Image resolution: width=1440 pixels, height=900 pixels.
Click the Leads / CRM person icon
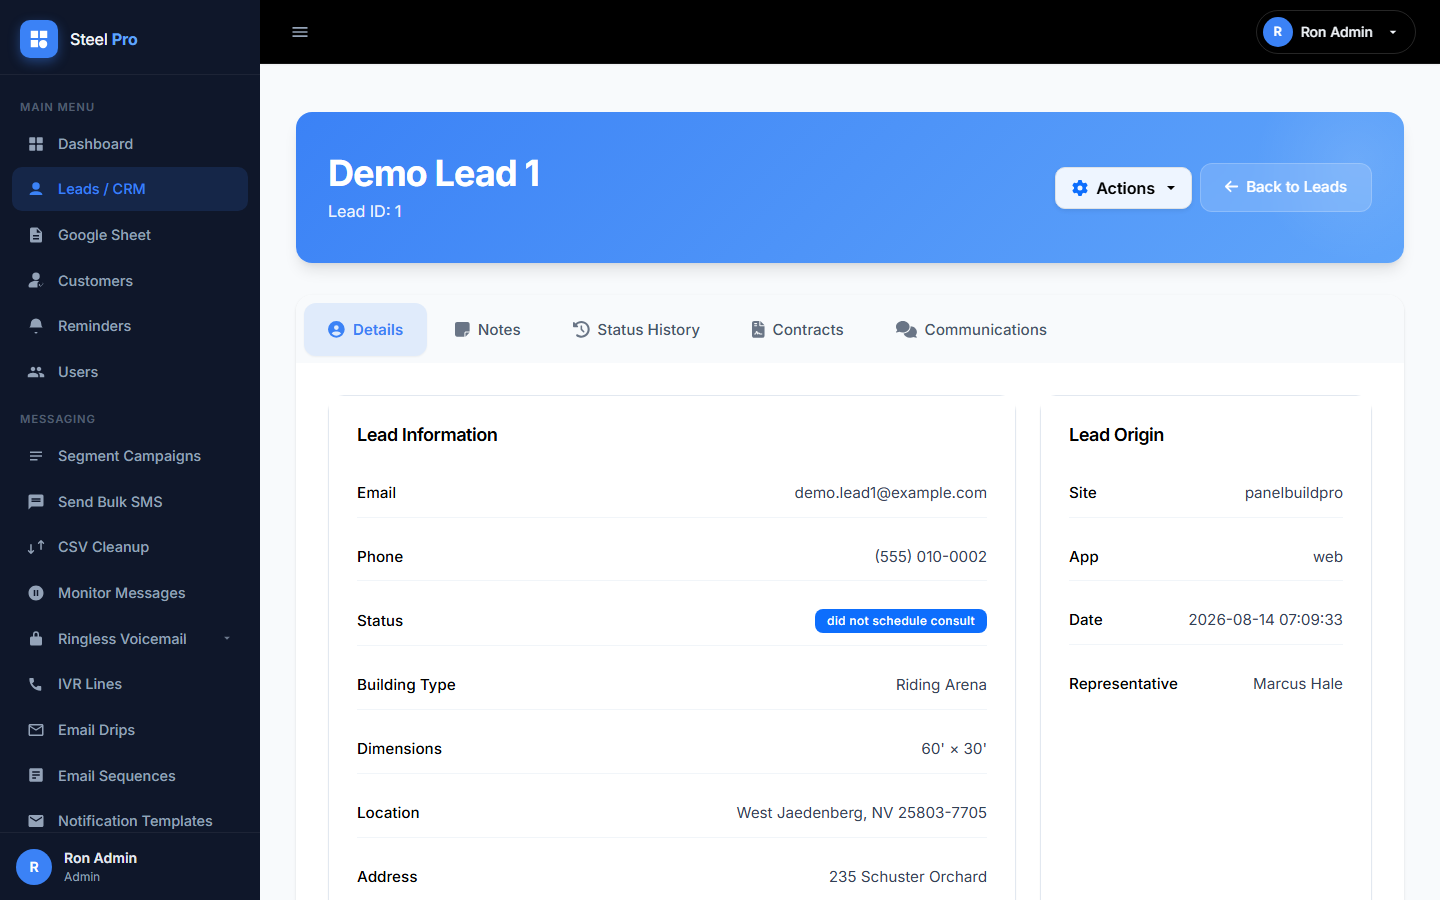click(36, 189)
